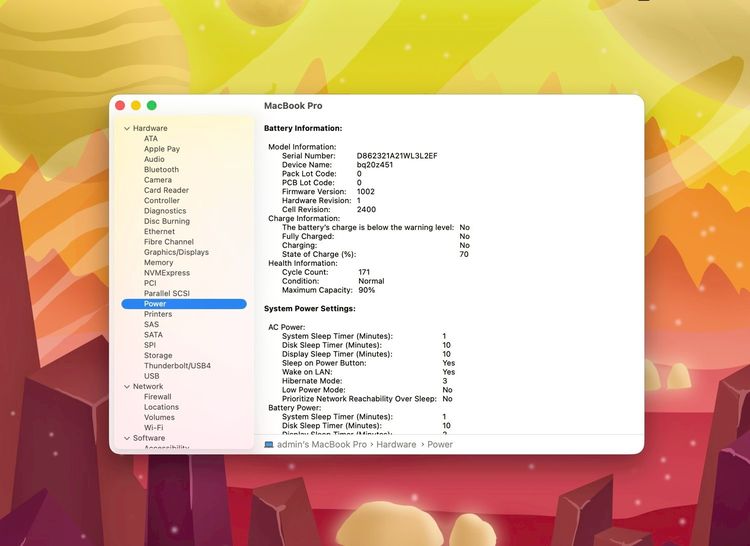This screenshot has height=546, width=750.
Task: Open the Wi-Fi network entry
Action: (153, 427)
